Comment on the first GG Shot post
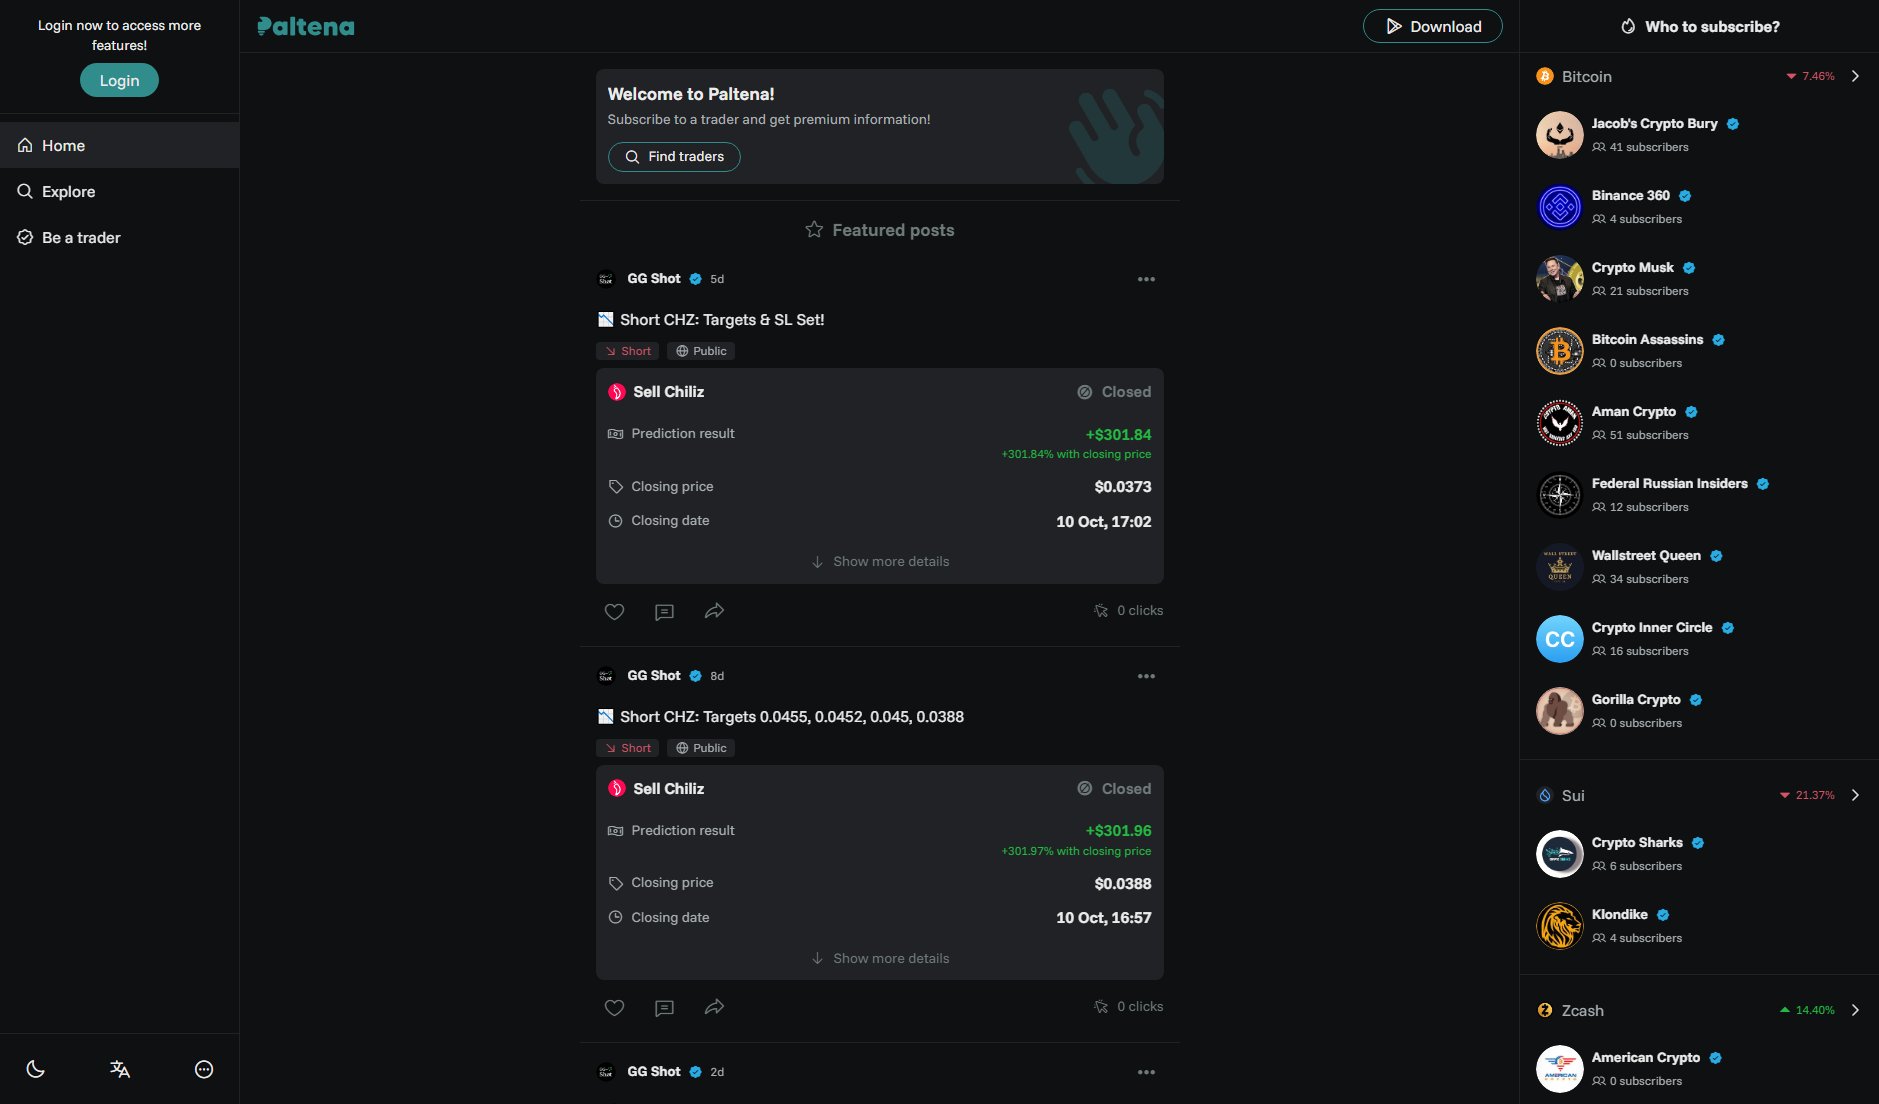Viewport: 1879px width, 1104px height. click(664, 611)
